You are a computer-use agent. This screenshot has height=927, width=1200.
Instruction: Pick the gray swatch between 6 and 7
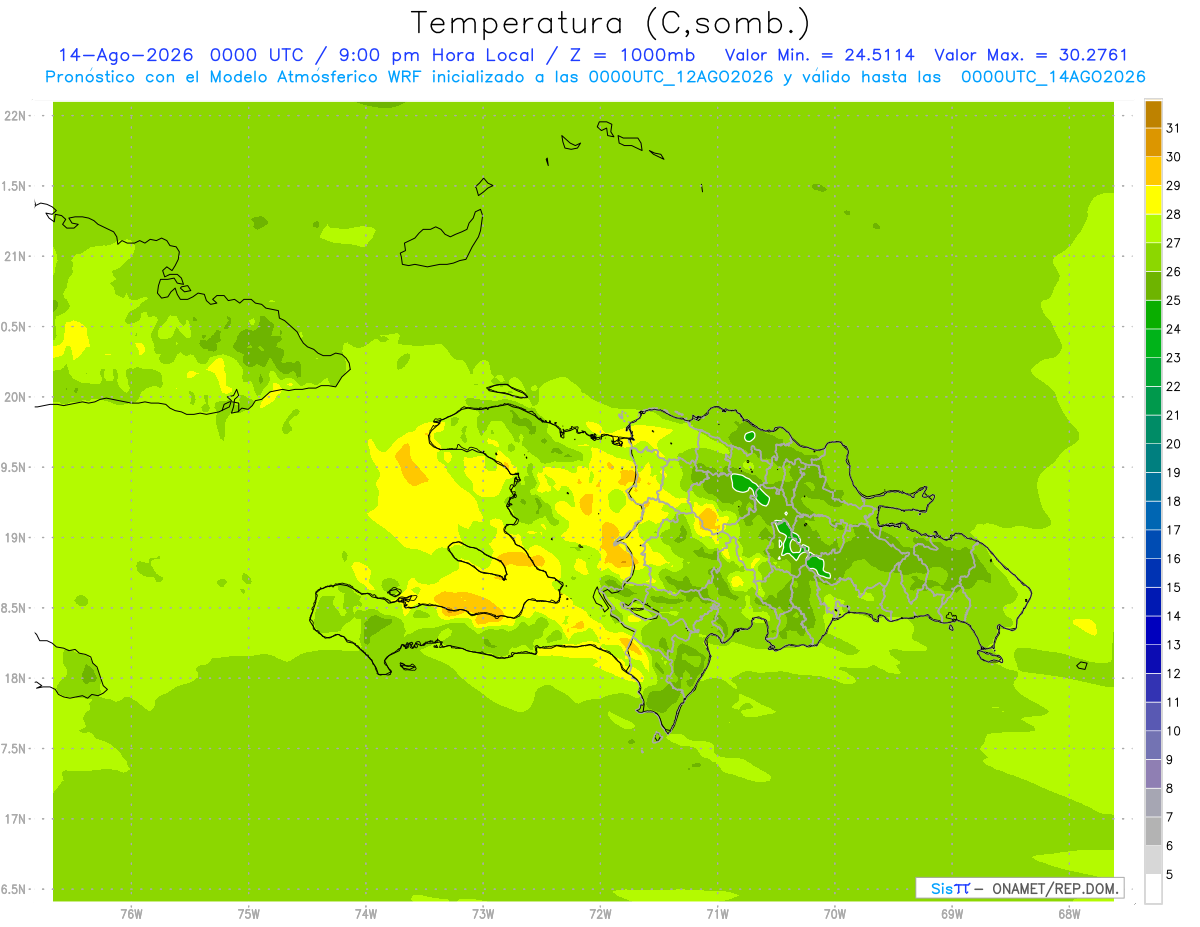coord(1153,831)
